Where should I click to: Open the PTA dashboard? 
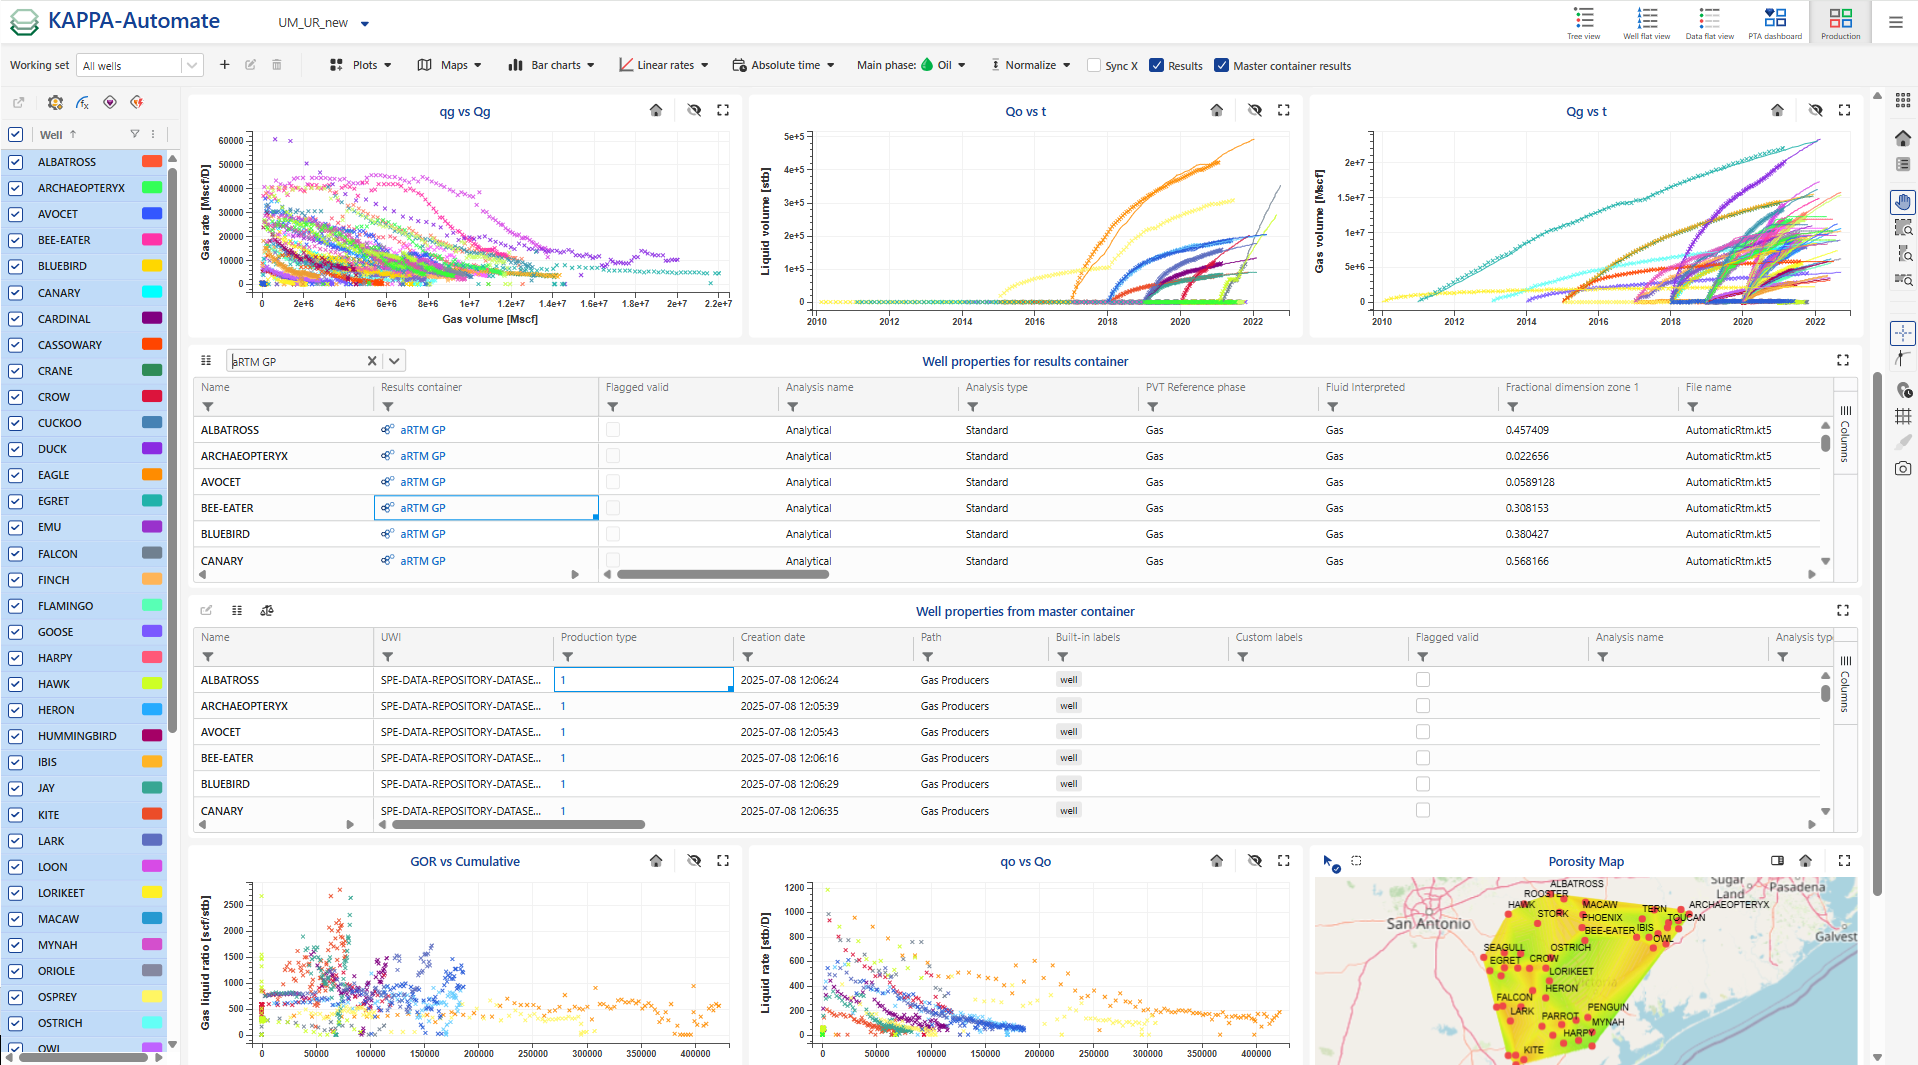click(x=1775, y=22)
